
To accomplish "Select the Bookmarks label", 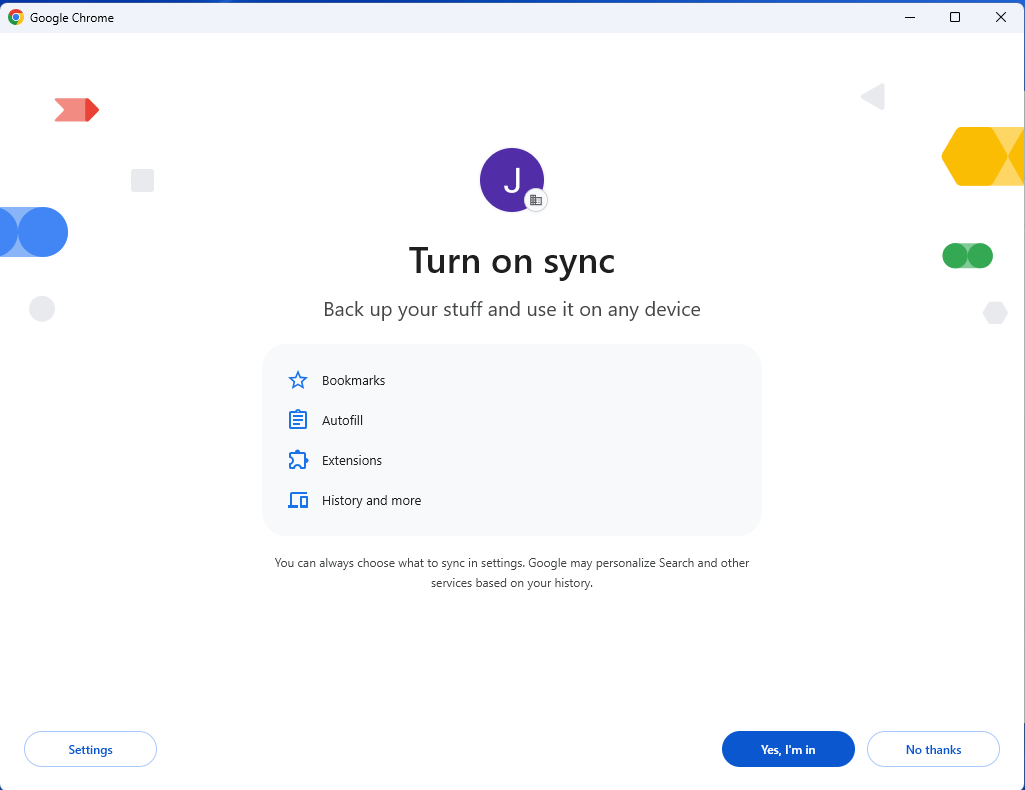I will coord(353,380).
